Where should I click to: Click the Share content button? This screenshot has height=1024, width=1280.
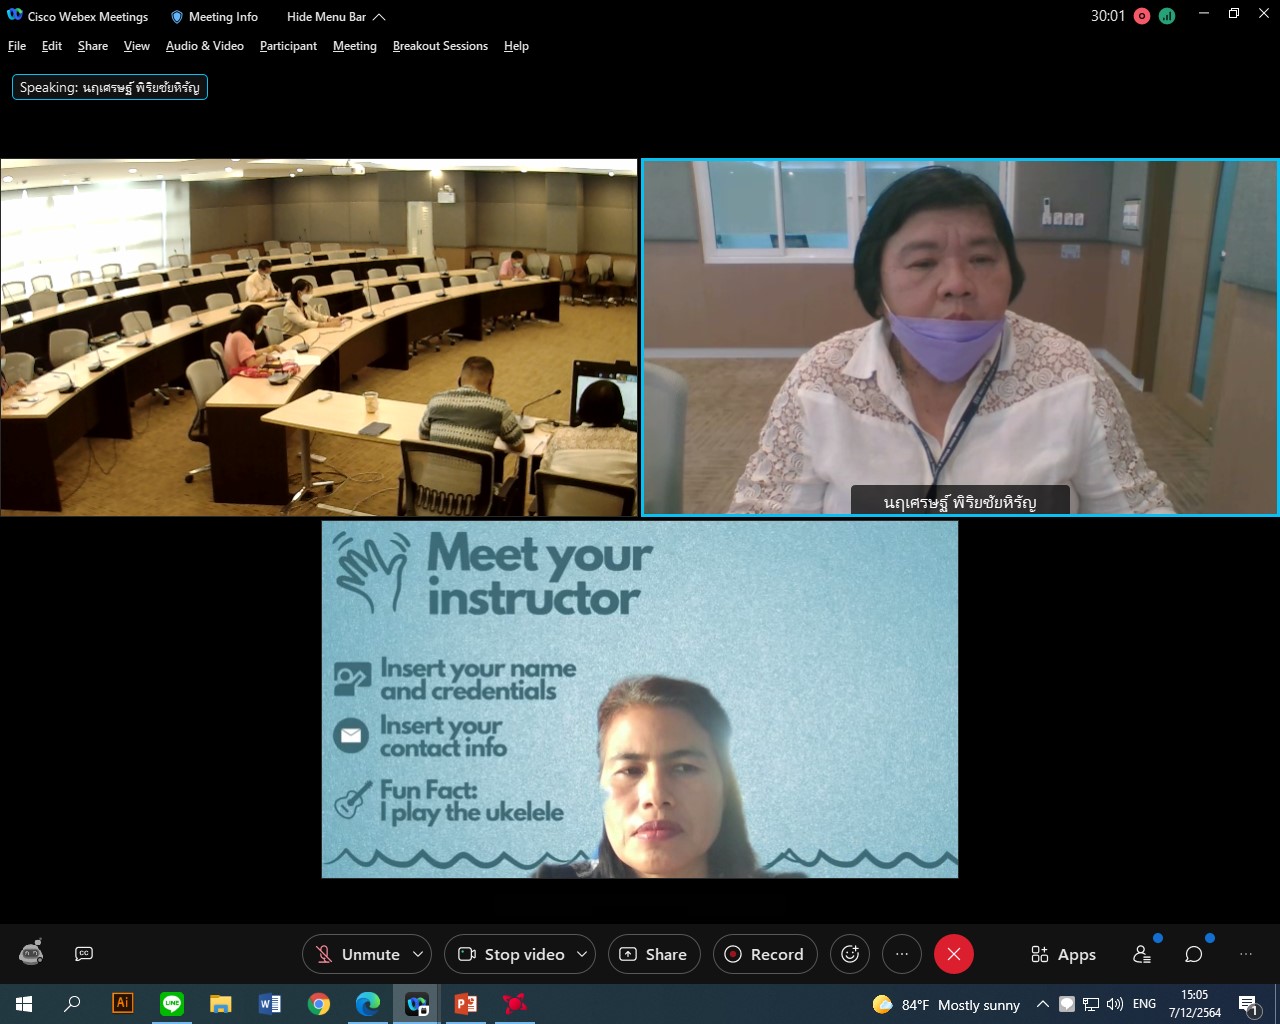654,954
